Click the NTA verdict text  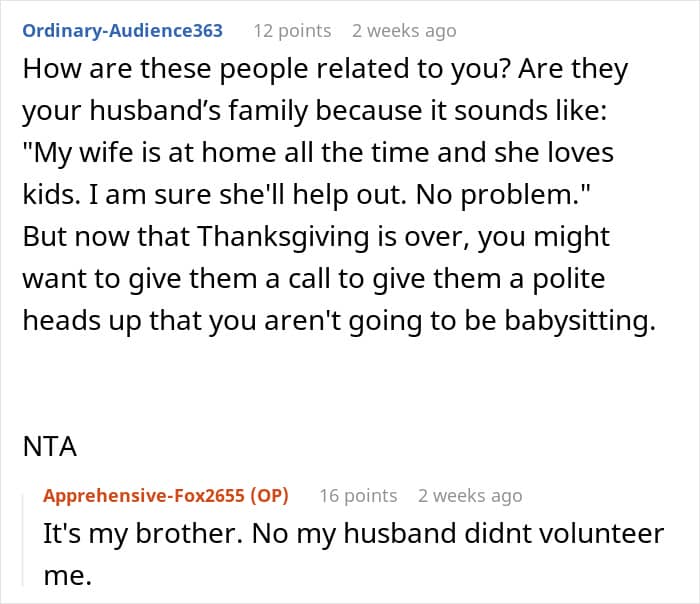click(x=50, y=446)
